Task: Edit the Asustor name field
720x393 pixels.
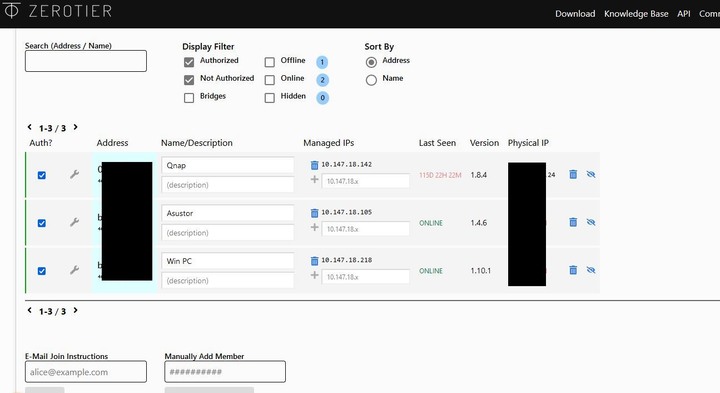Action: click(227, 213)
